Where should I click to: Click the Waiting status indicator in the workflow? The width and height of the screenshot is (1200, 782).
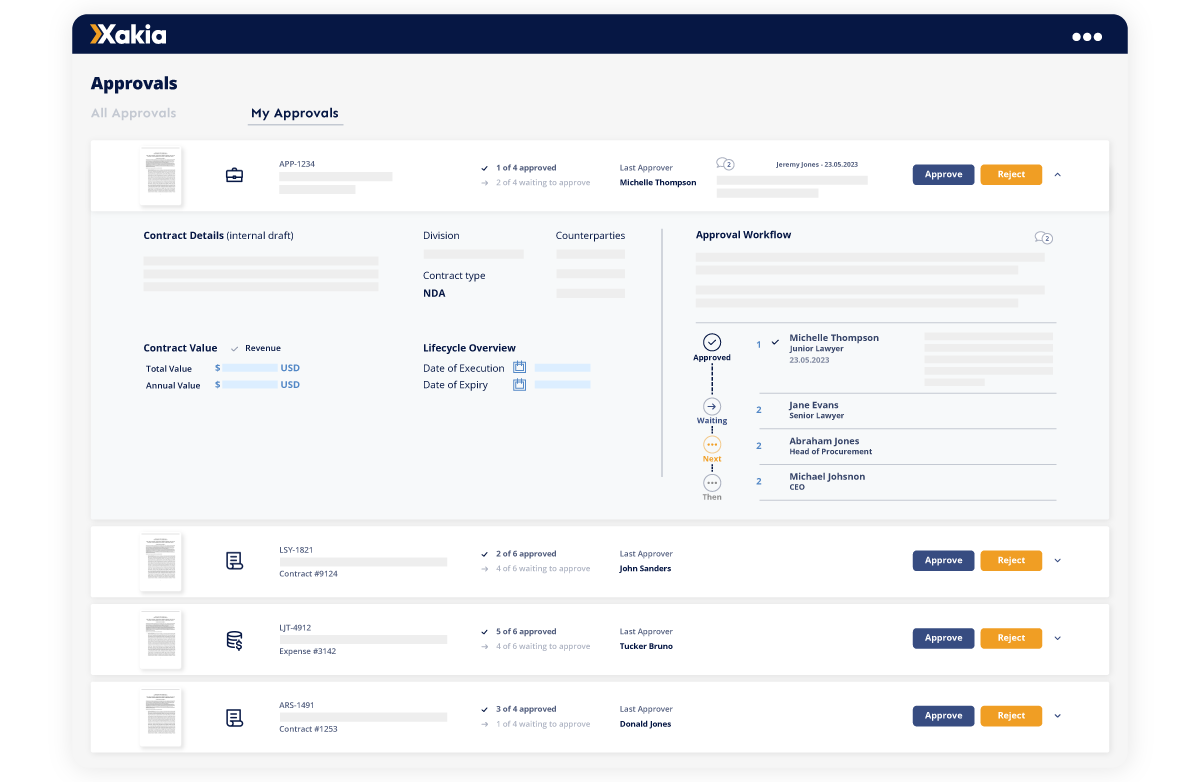[711, 406]
